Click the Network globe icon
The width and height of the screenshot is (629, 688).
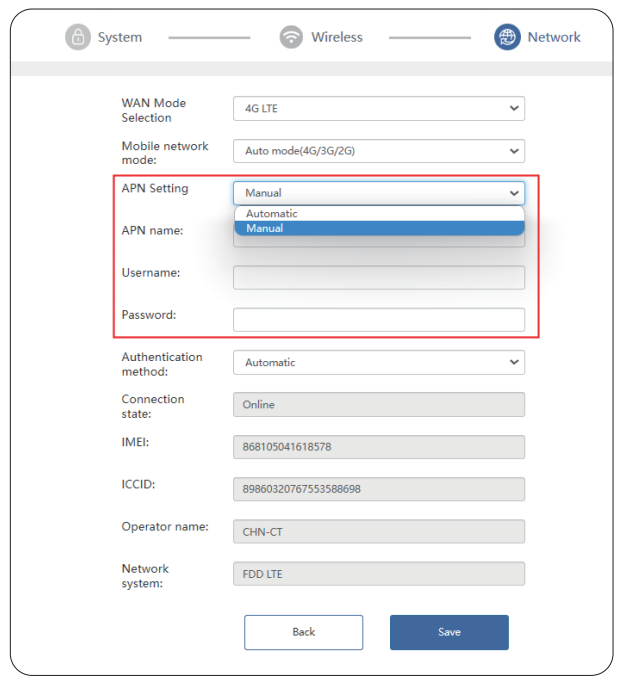point(507,37)
